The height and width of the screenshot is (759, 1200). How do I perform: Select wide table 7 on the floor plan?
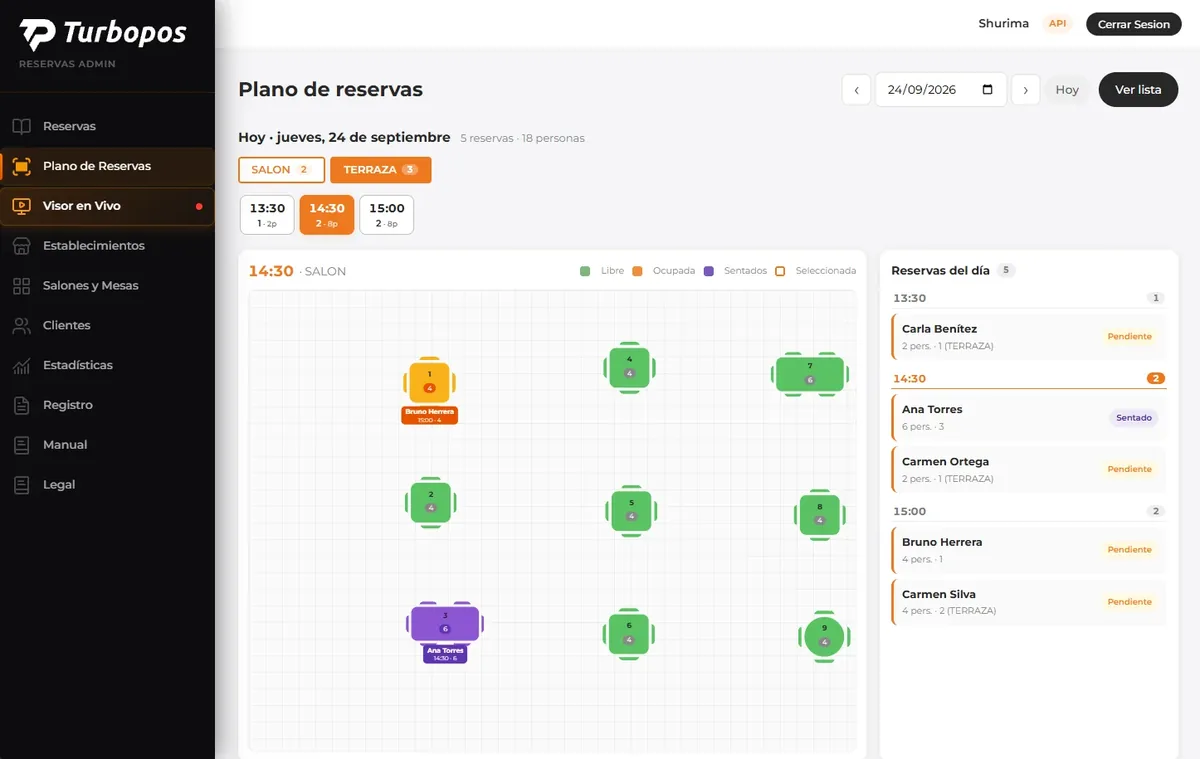(x=810, y=374)
